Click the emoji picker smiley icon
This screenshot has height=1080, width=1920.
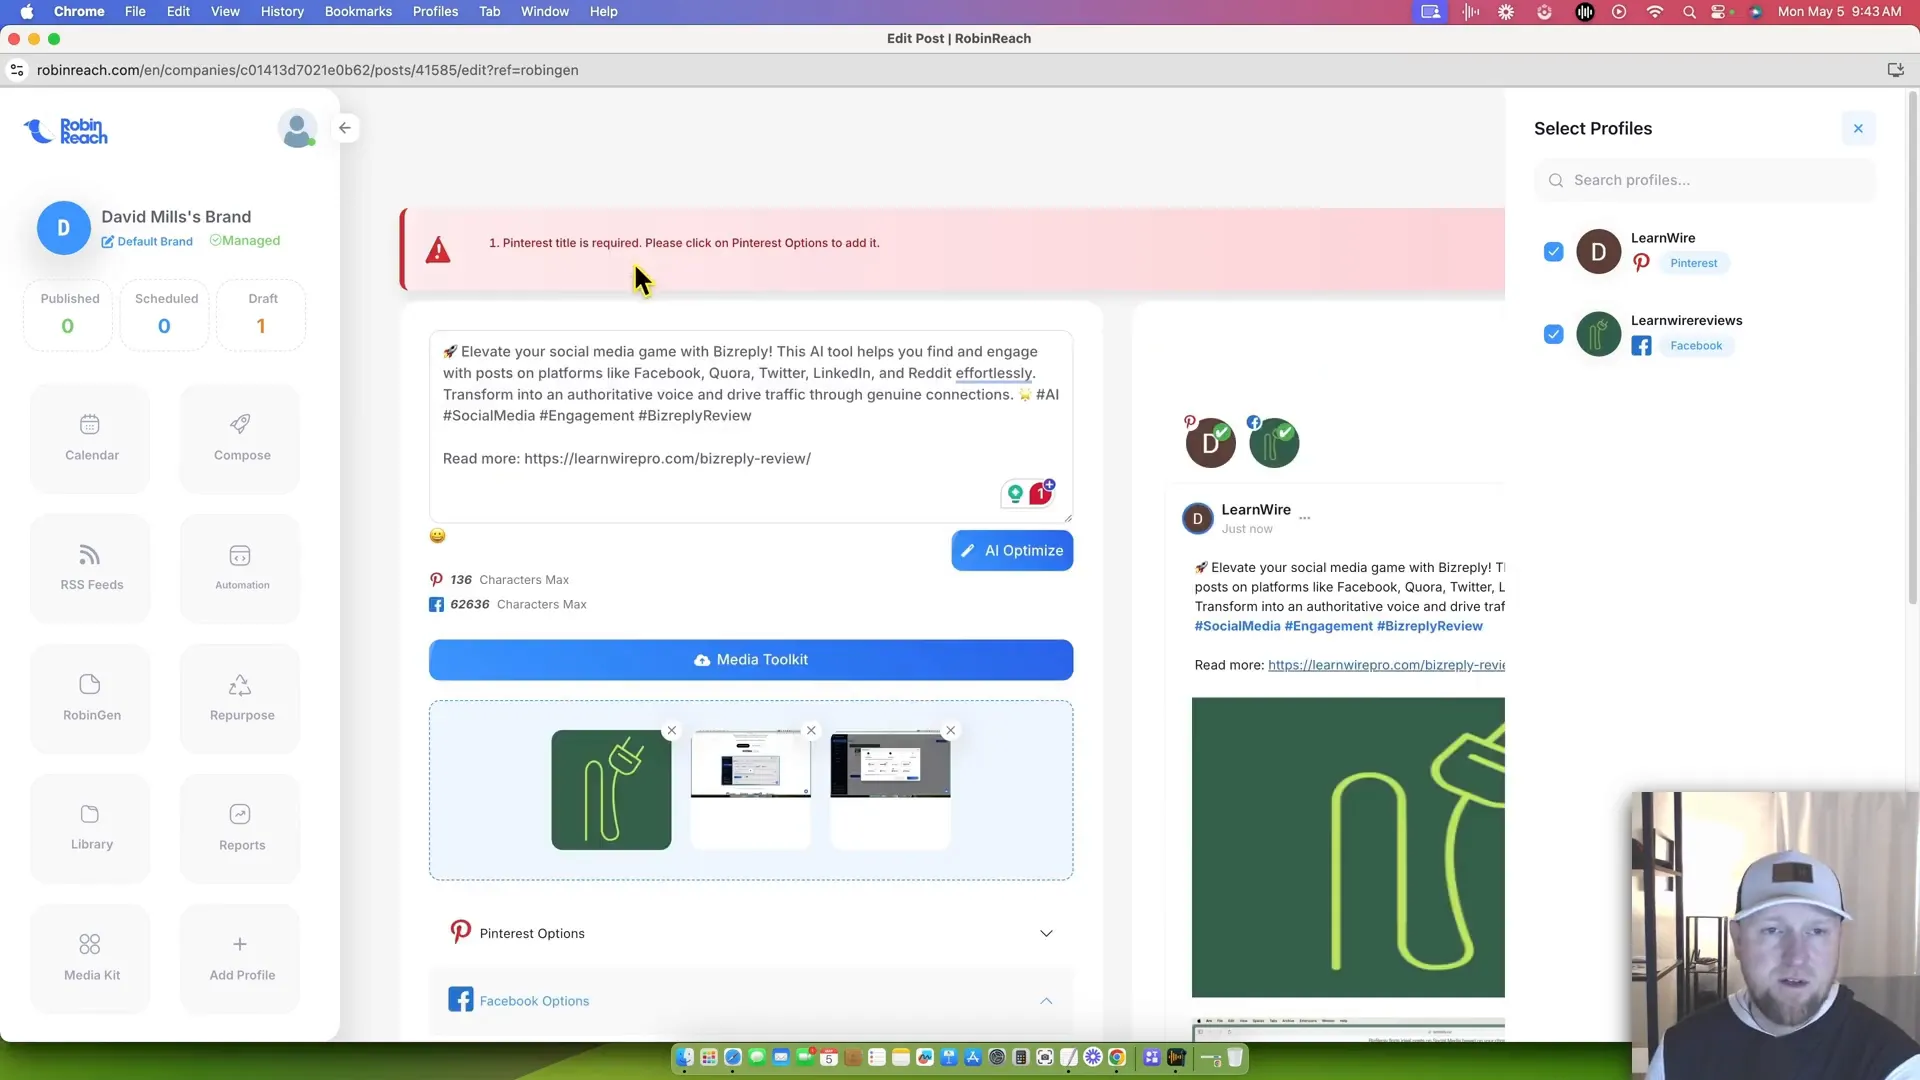pos(437,536)
